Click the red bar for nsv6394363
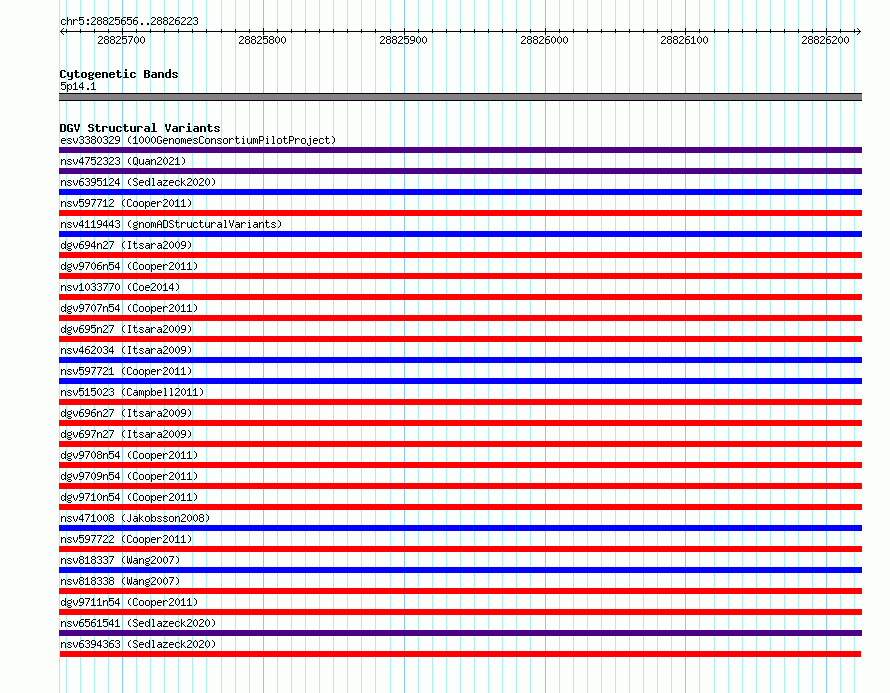The image size is (890, 693). [x=460, y=654]
